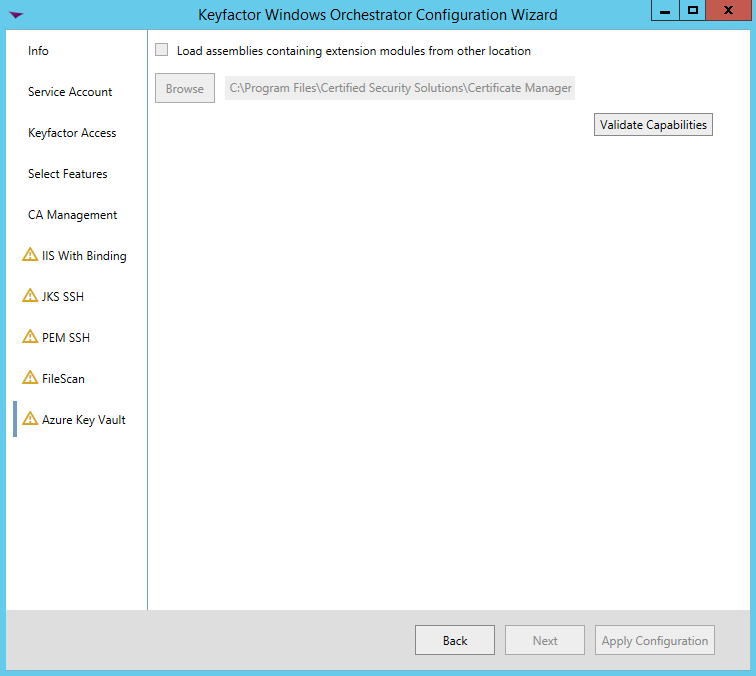
Task: Go to the Info step
Action: pos(38,51)
